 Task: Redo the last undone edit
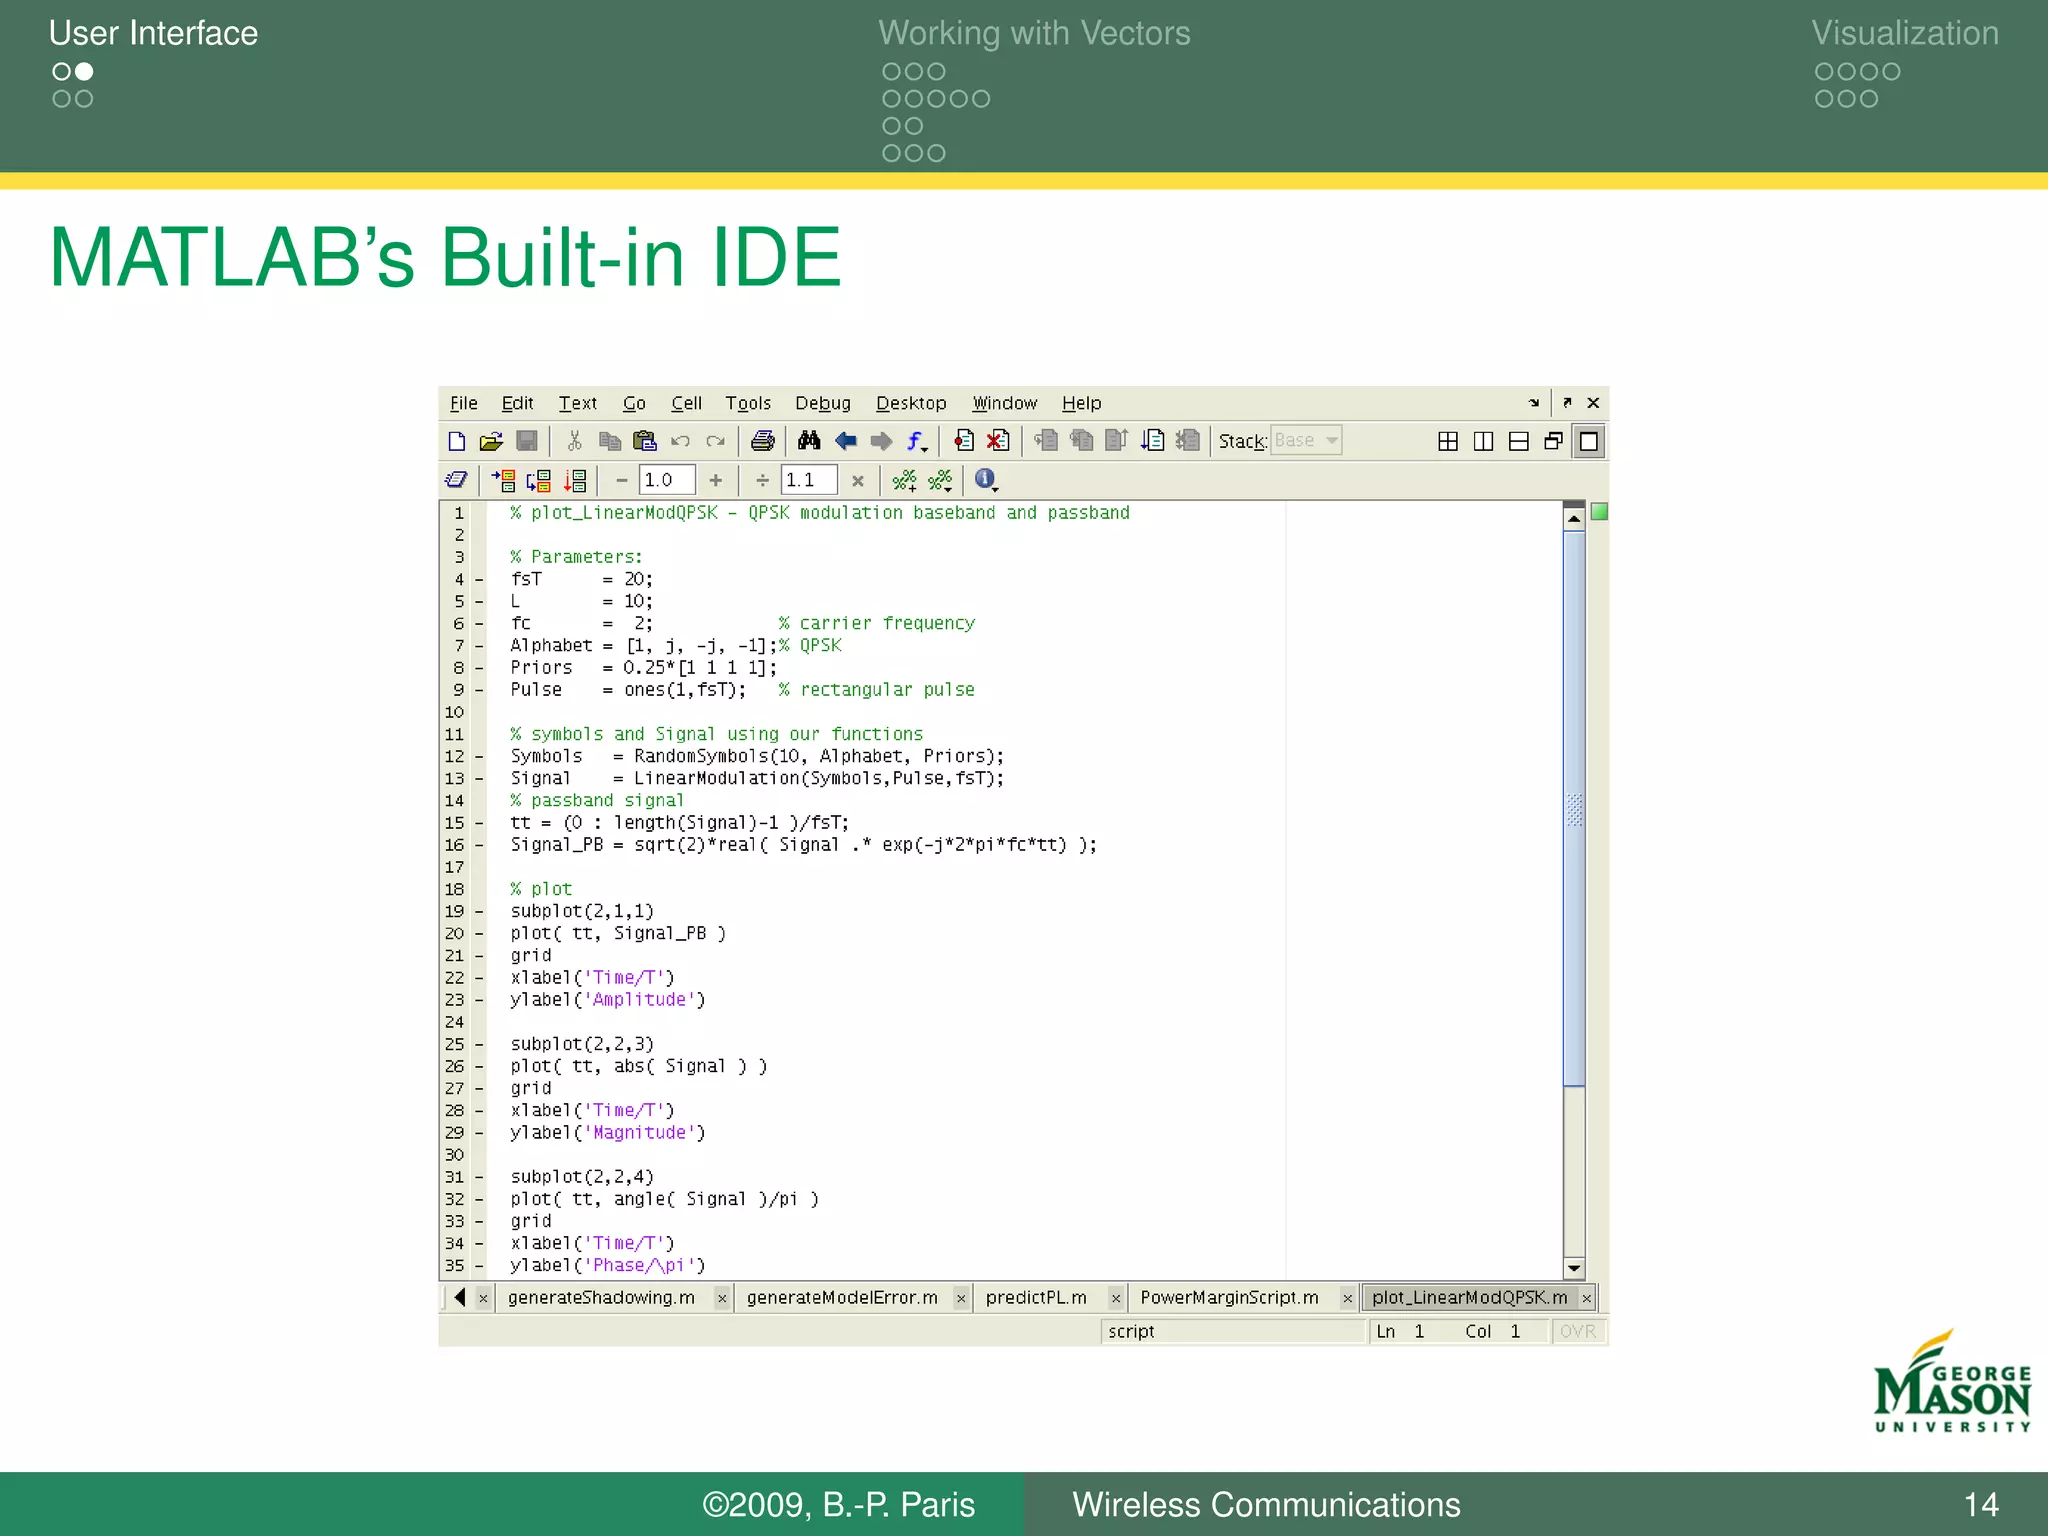pyautogui.click(x=715, y=441)
